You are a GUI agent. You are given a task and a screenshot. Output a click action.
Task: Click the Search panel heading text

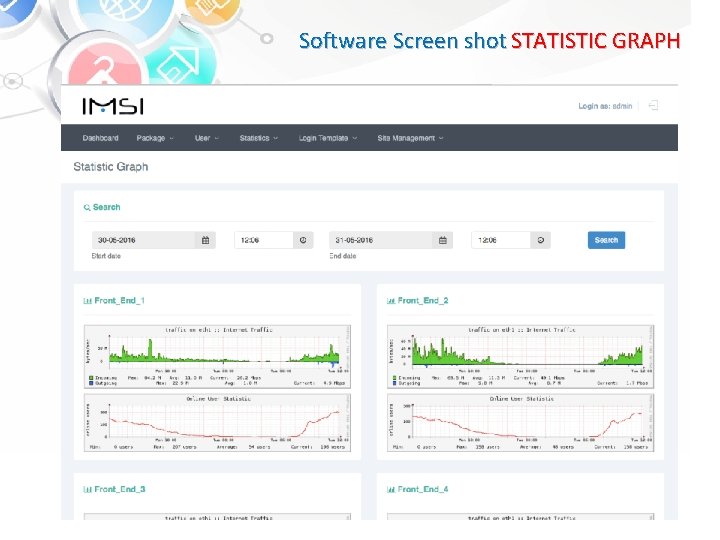107,207
